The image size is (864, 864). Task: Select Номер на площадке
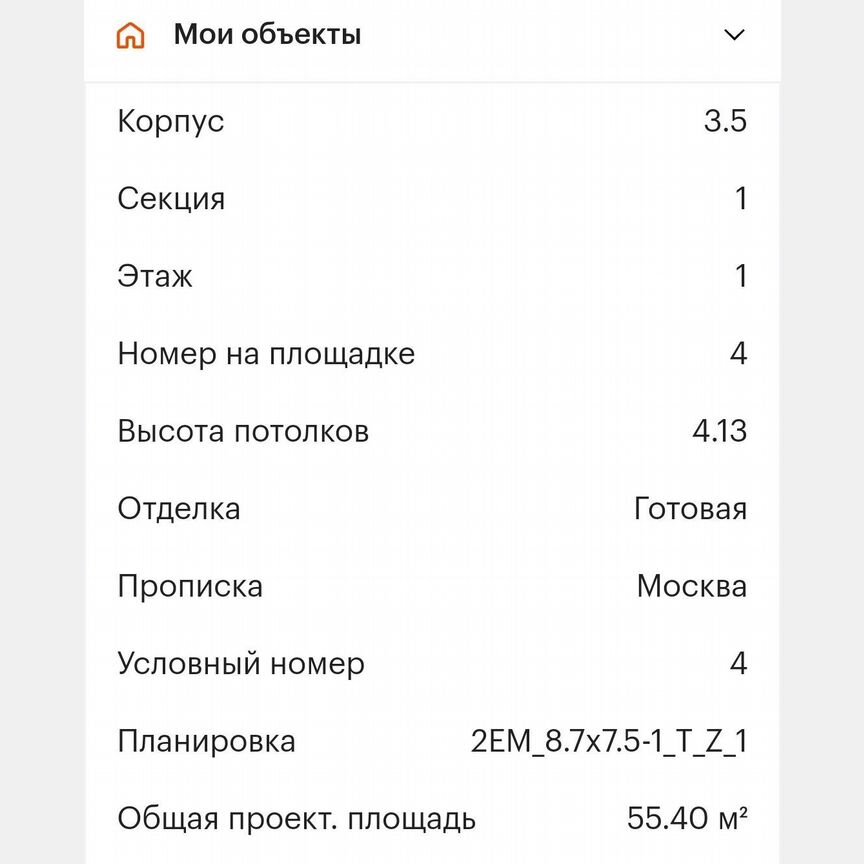(x=268, y=354)
